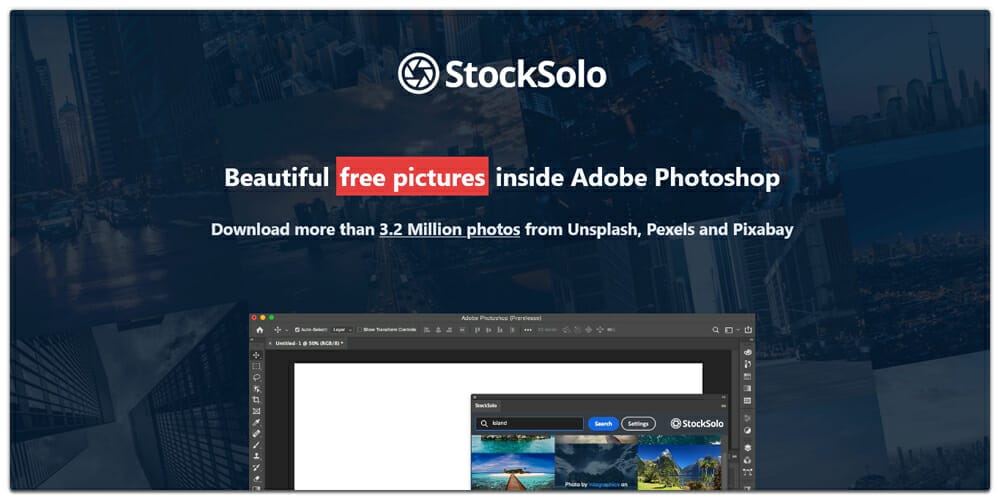
Task: Select the Frame tool
Action: click(x=256, y=411)
